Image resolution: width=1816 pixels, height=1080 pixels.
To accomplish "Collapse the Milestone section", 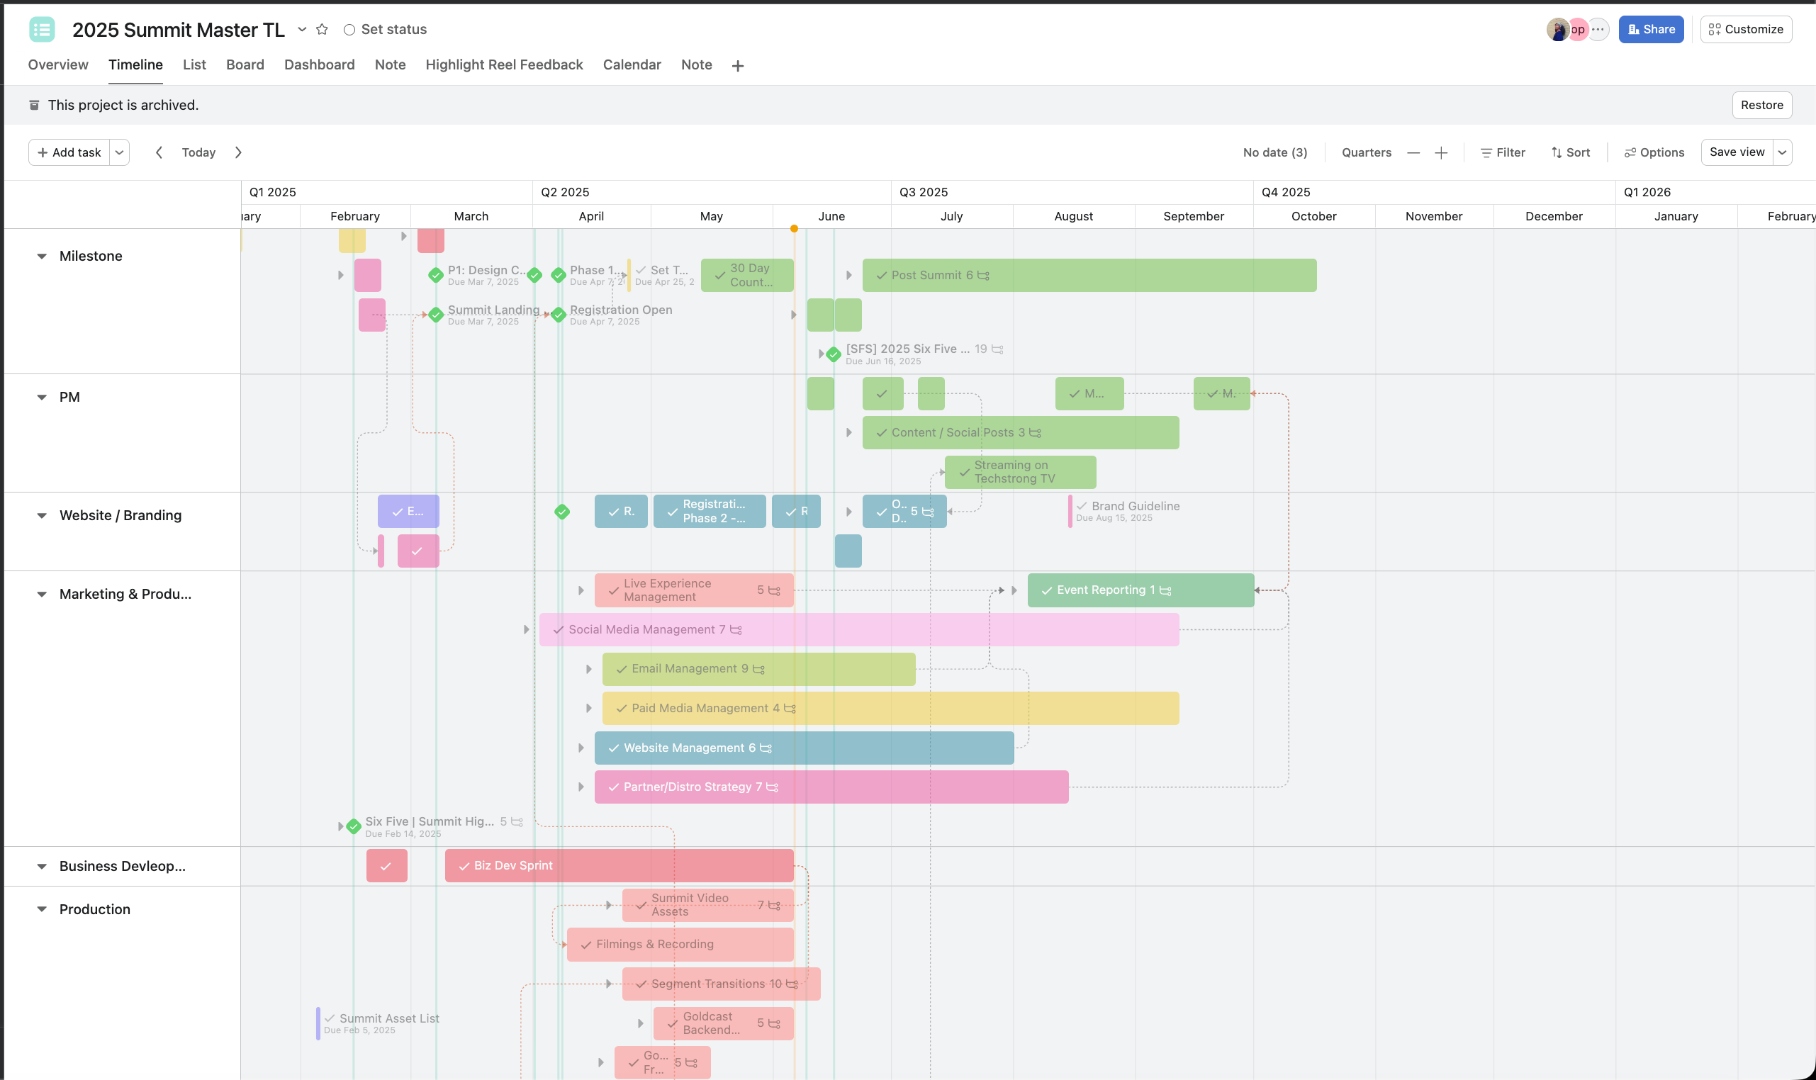I will point(41,256).
